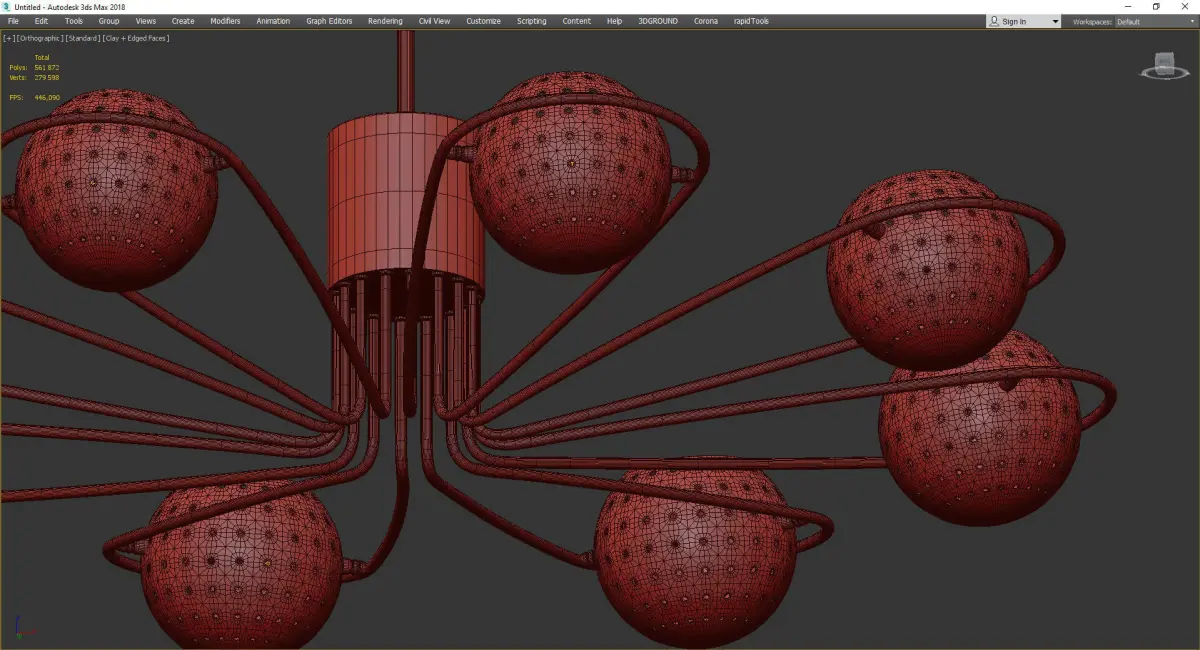Open the Orthographic viewport view label menu
1200x650 pixels.
[39, 38]
